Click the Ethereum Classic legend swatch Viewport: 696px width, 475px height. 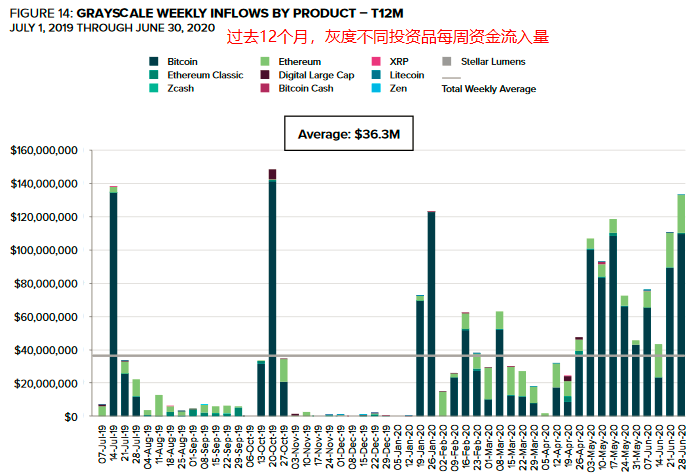tap(154, 75)
